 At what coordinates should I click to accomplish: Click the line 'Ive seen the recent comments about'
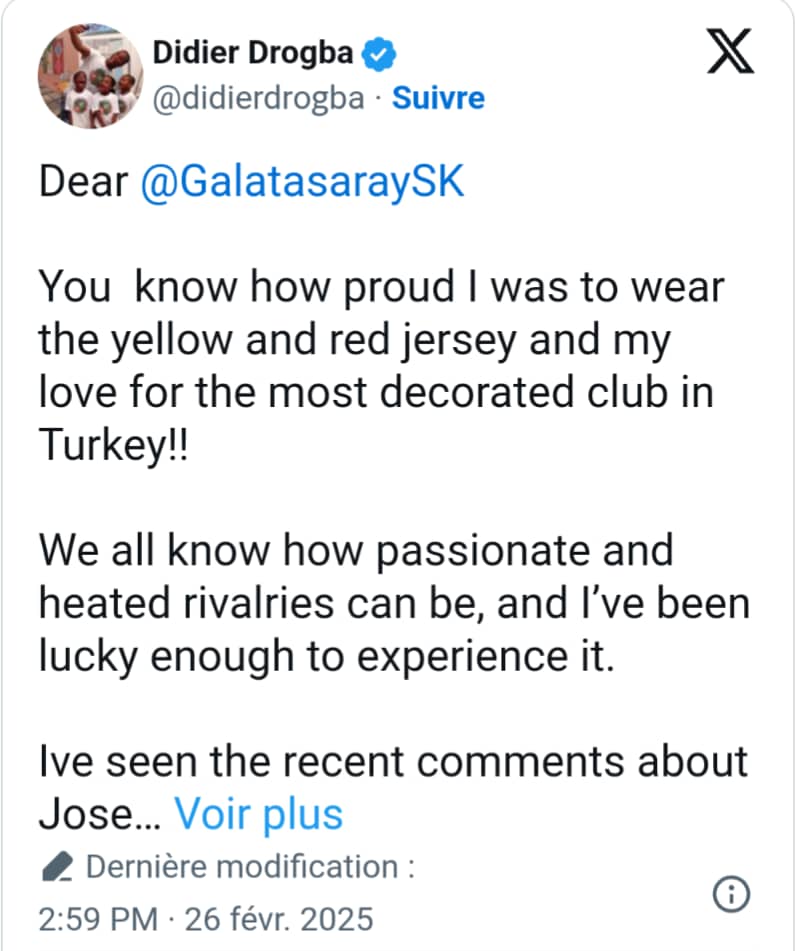click(x=393, y=761)
